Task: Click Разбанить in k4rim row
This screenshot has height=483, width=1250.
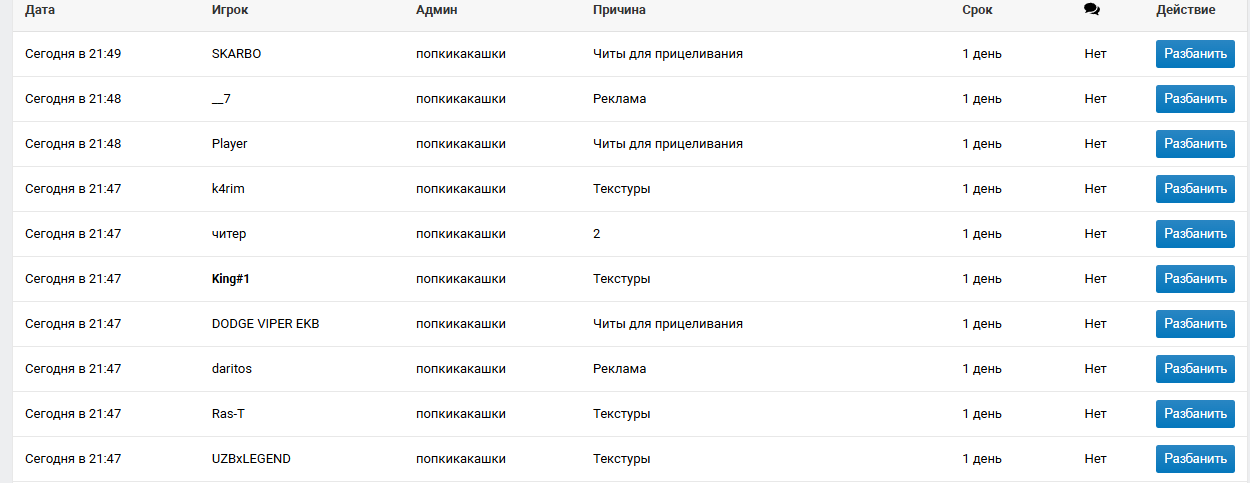Action: coord(1195,189)
